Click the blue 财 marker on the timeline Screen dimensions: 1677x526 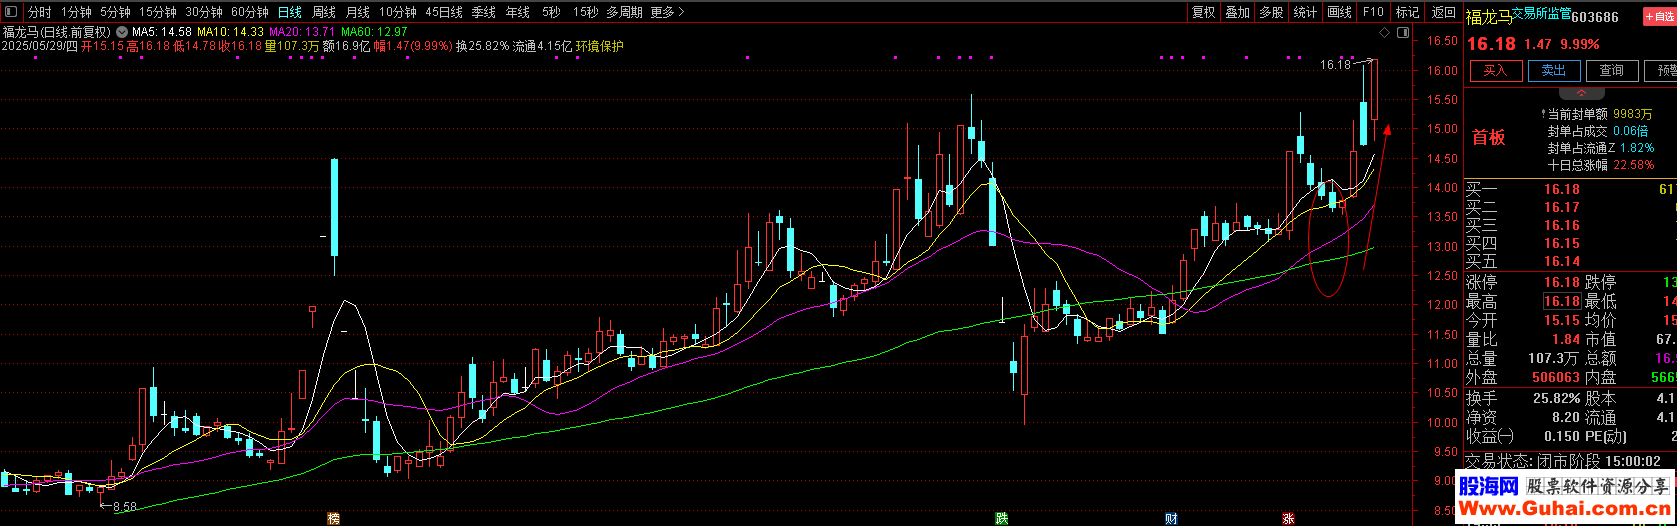1170,518
